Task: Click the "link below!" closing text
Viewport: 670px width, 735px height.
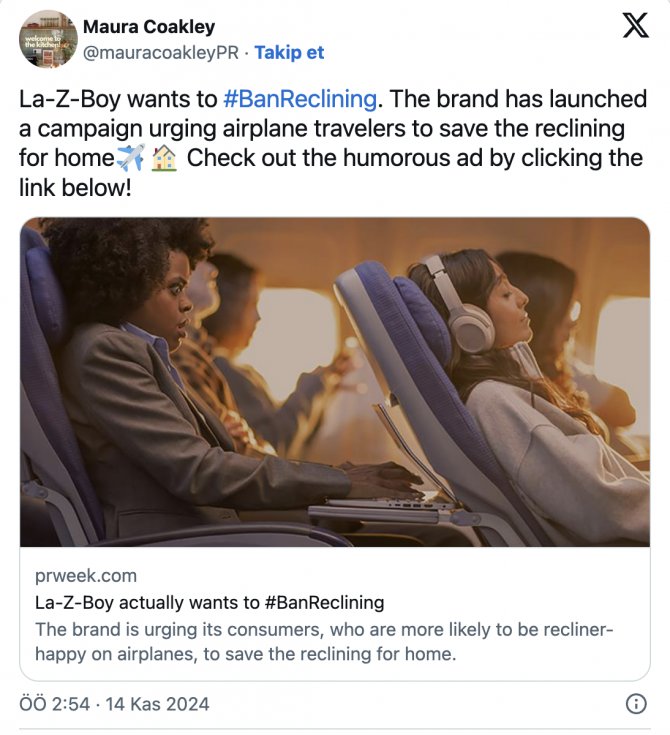Action: [x=75, y=187]
